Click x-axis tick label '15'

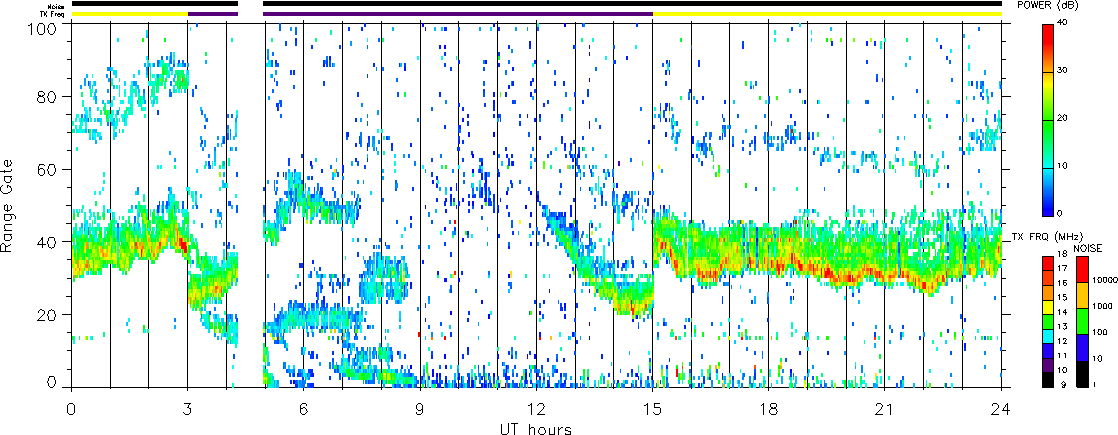(652, 407)
